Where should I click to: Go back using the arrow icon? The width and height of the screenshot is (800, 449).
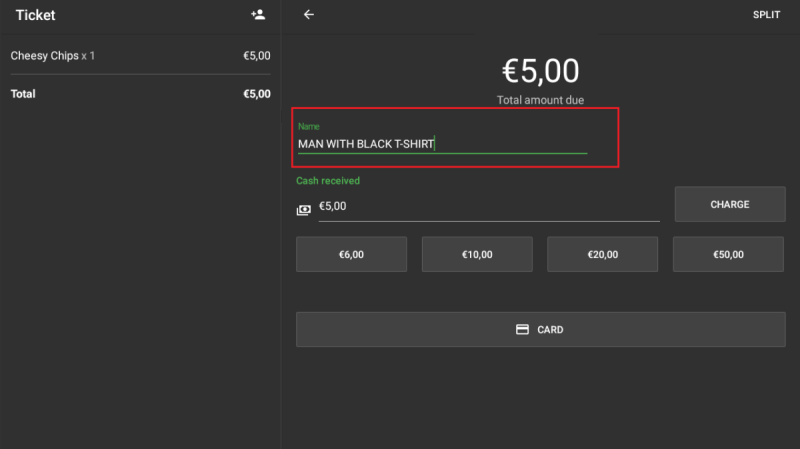(309, 15)
